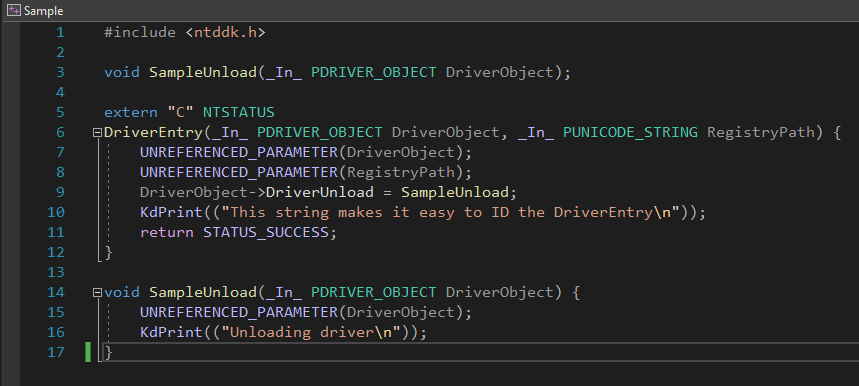Click RegistryPath argument on line 8
Image resolution: width=859 pixels, height=386 pixels.
pyautogui.click(x=400, y=172)
